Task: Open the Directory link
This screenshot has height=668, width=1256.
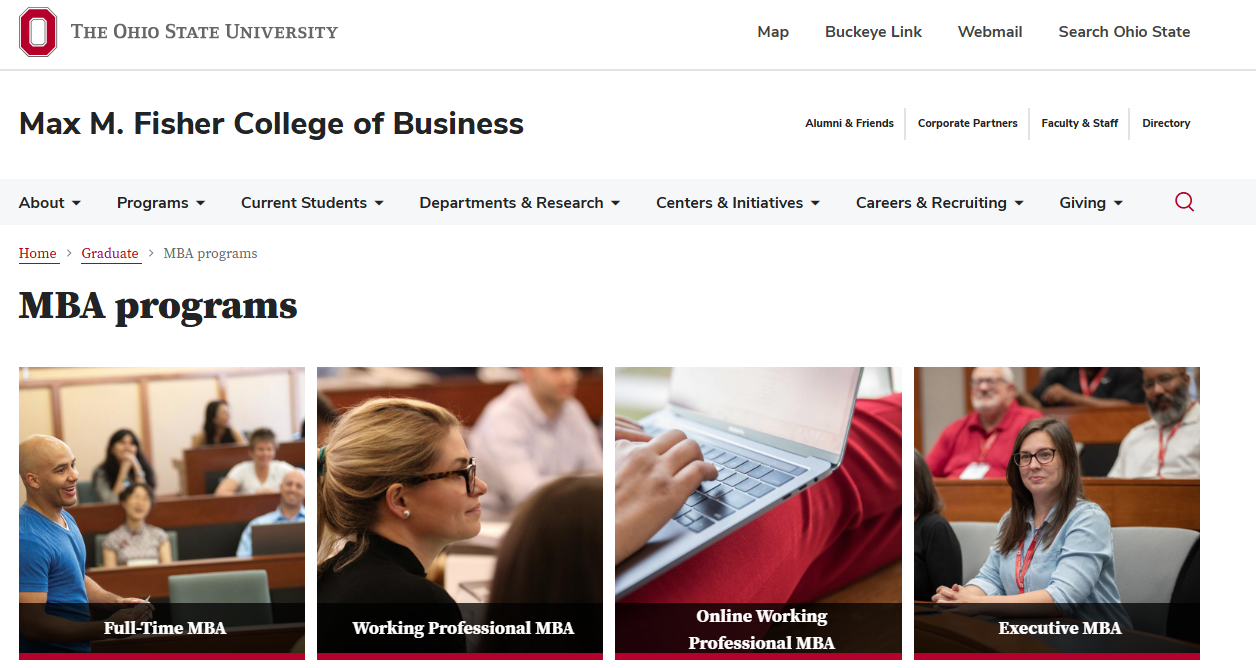Action: 1166,124
